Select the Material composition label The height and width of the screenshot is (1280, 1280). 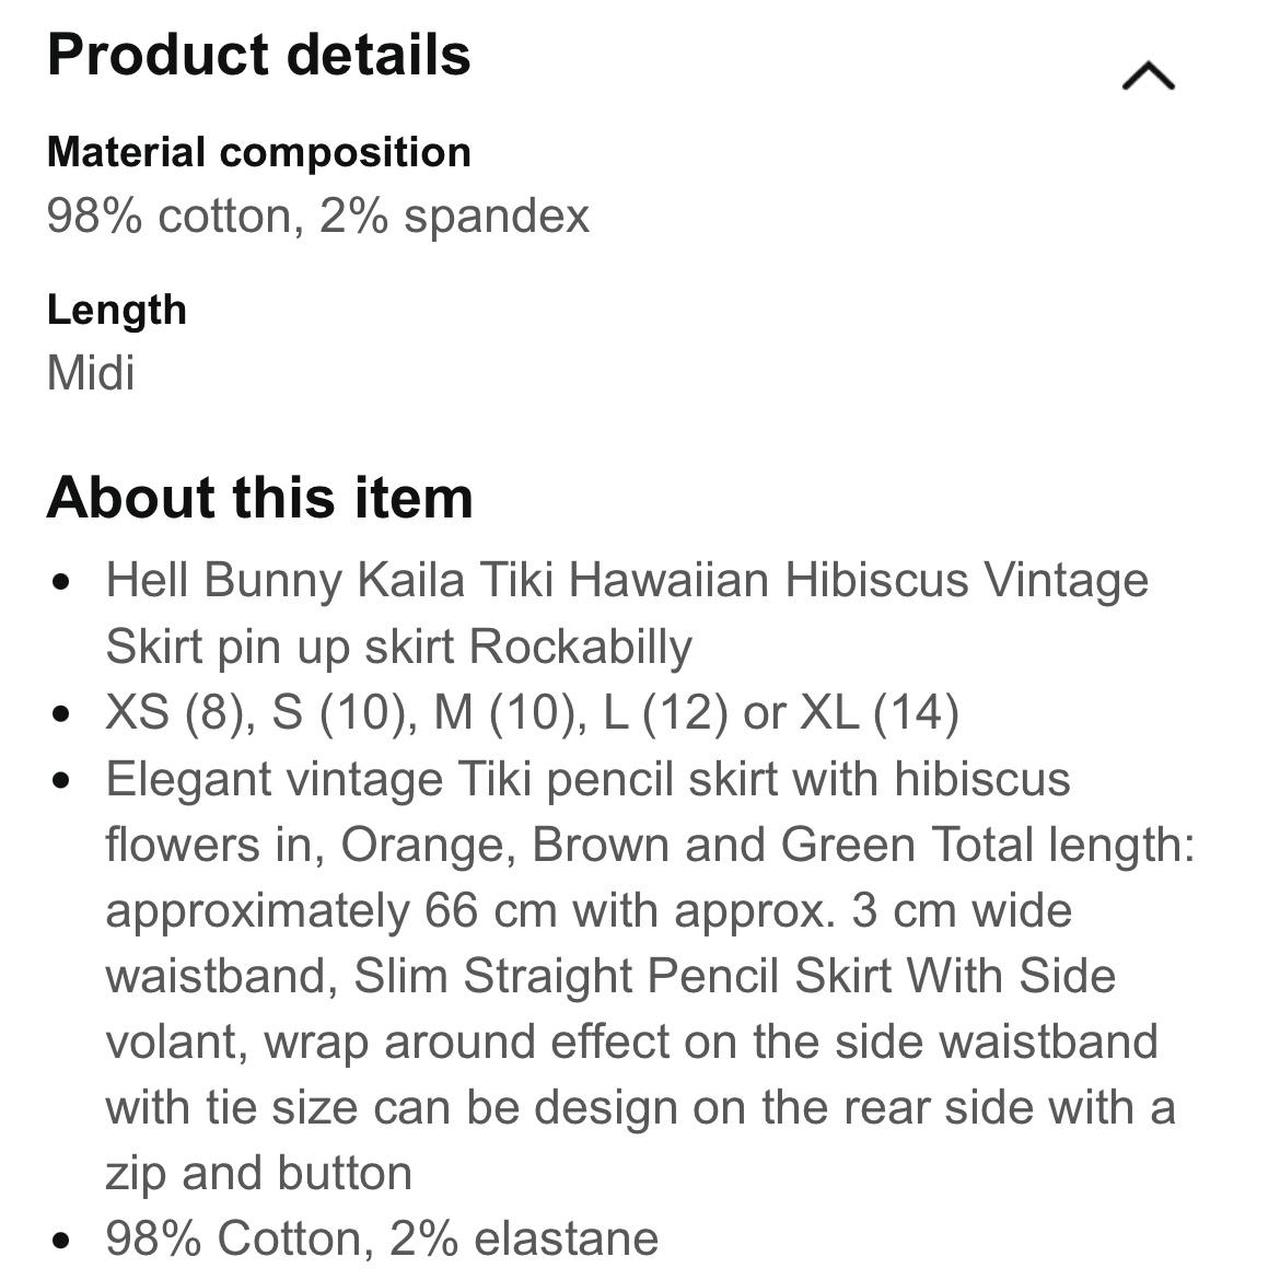pos(259,152)
